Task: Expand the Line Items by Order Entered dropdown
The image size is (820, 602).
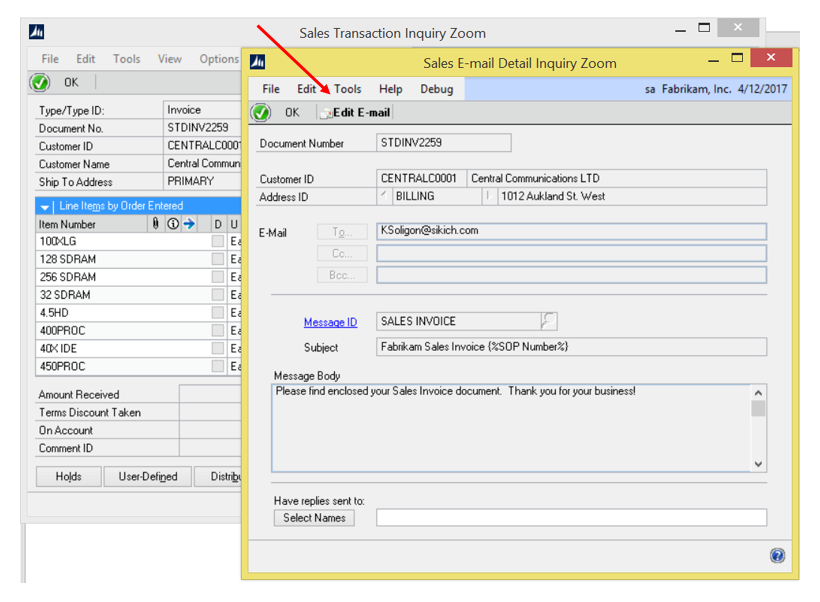Action: [46, 206]
